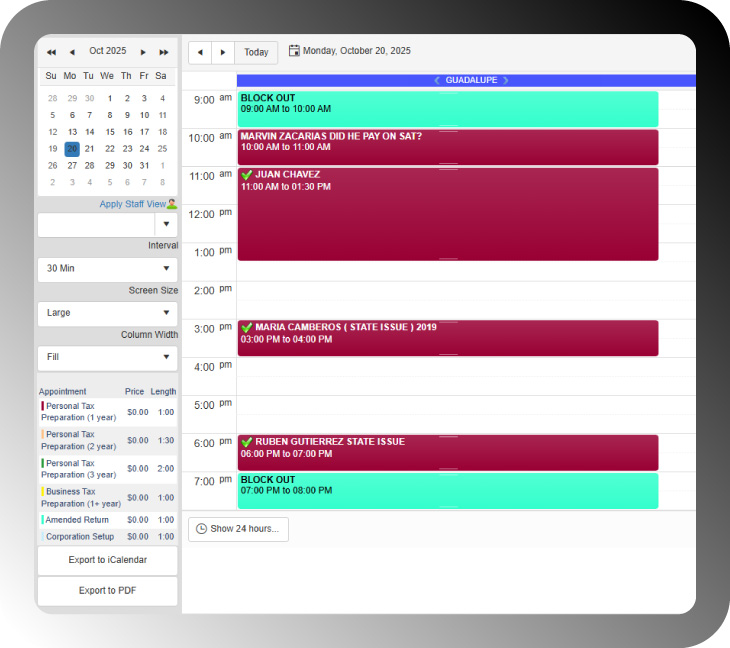730x648 pixels.
Task: Open the Interval dropdown showing 30 Min
Action: [107, 269]
